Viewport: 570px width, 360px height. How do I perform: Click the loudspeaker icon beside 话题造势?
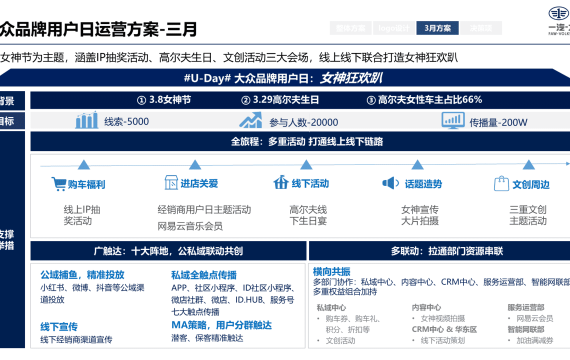(x=391, y=183)
